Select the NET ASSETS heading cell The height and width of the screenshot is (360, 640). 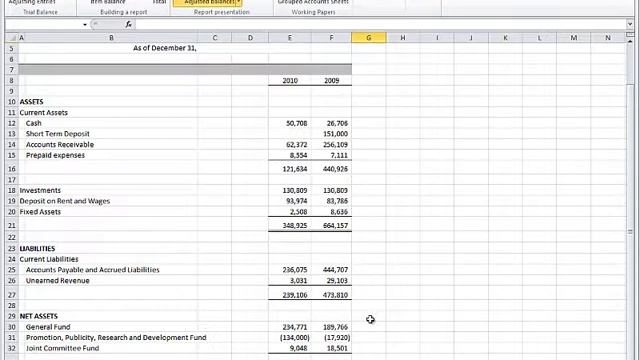[x=39, y=316]
